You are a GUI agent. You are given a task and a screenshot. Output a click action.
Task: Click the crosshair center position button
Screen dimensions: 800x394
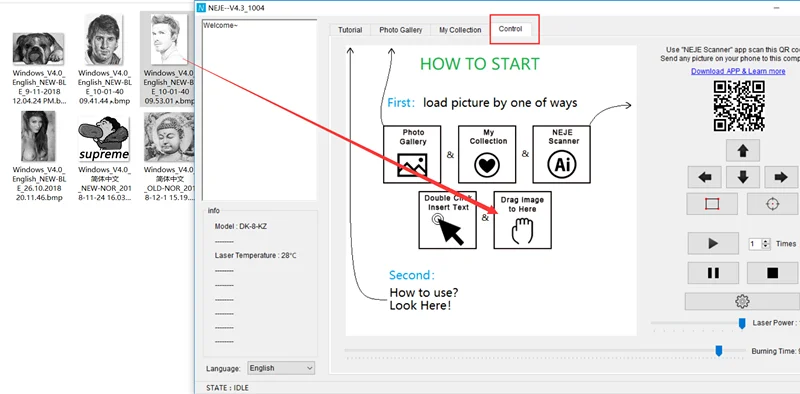[772, 204]
